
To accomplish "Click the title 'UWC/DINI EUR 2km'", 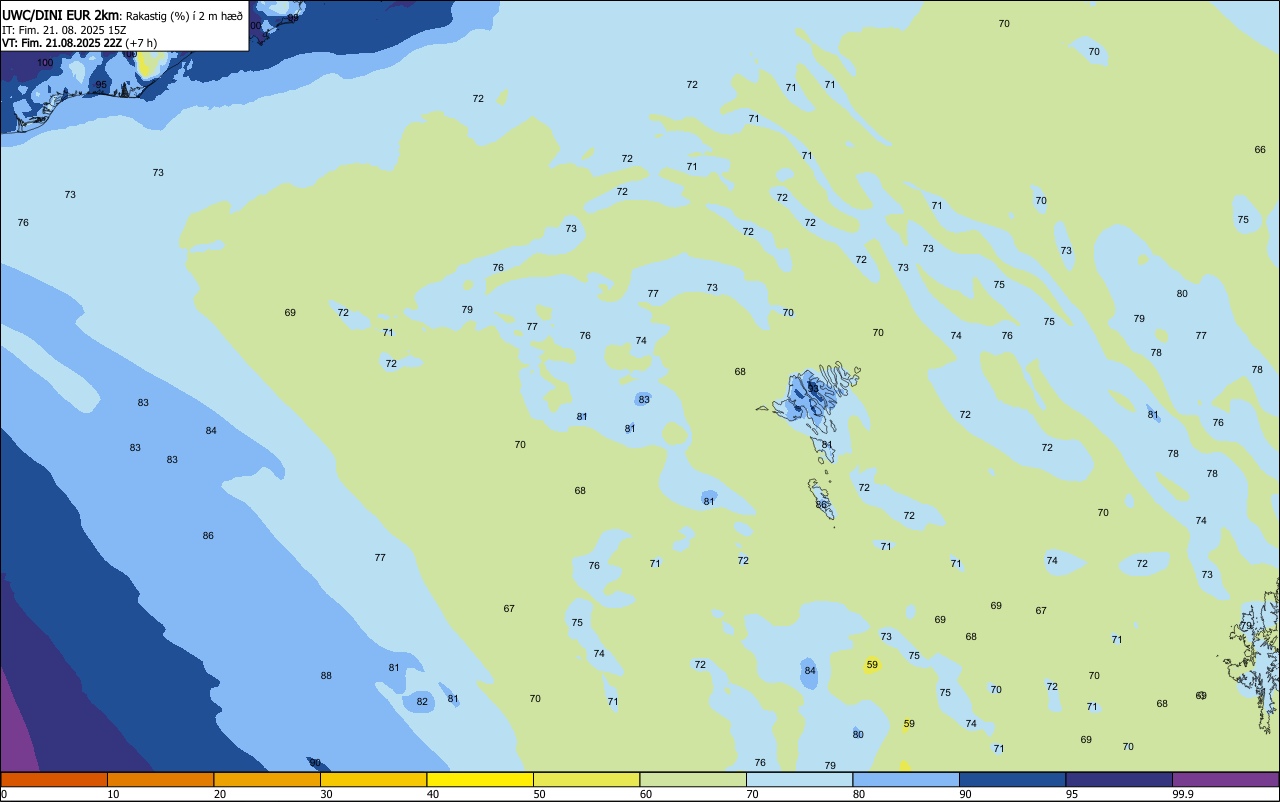I will [61, 15].
